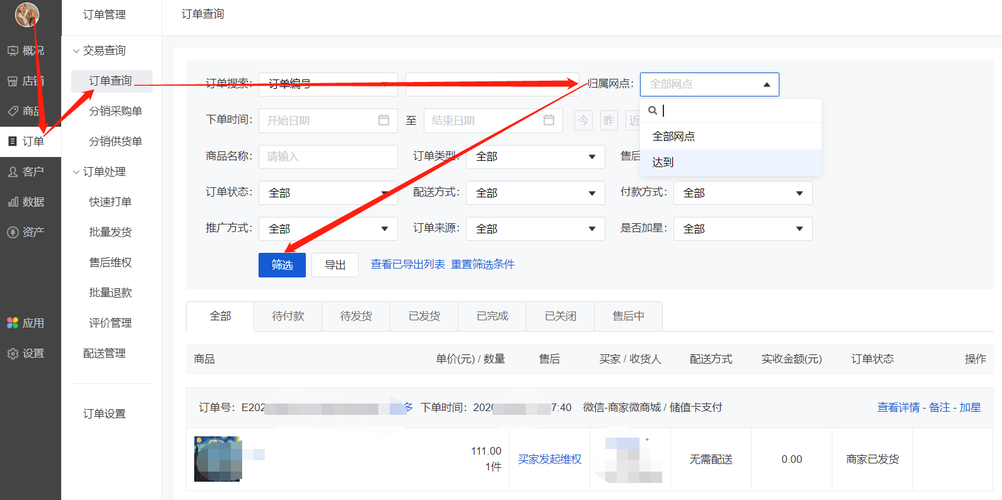
Task: Click search icon in 归属网点 dropdown
Action: (x=652, y=111)
